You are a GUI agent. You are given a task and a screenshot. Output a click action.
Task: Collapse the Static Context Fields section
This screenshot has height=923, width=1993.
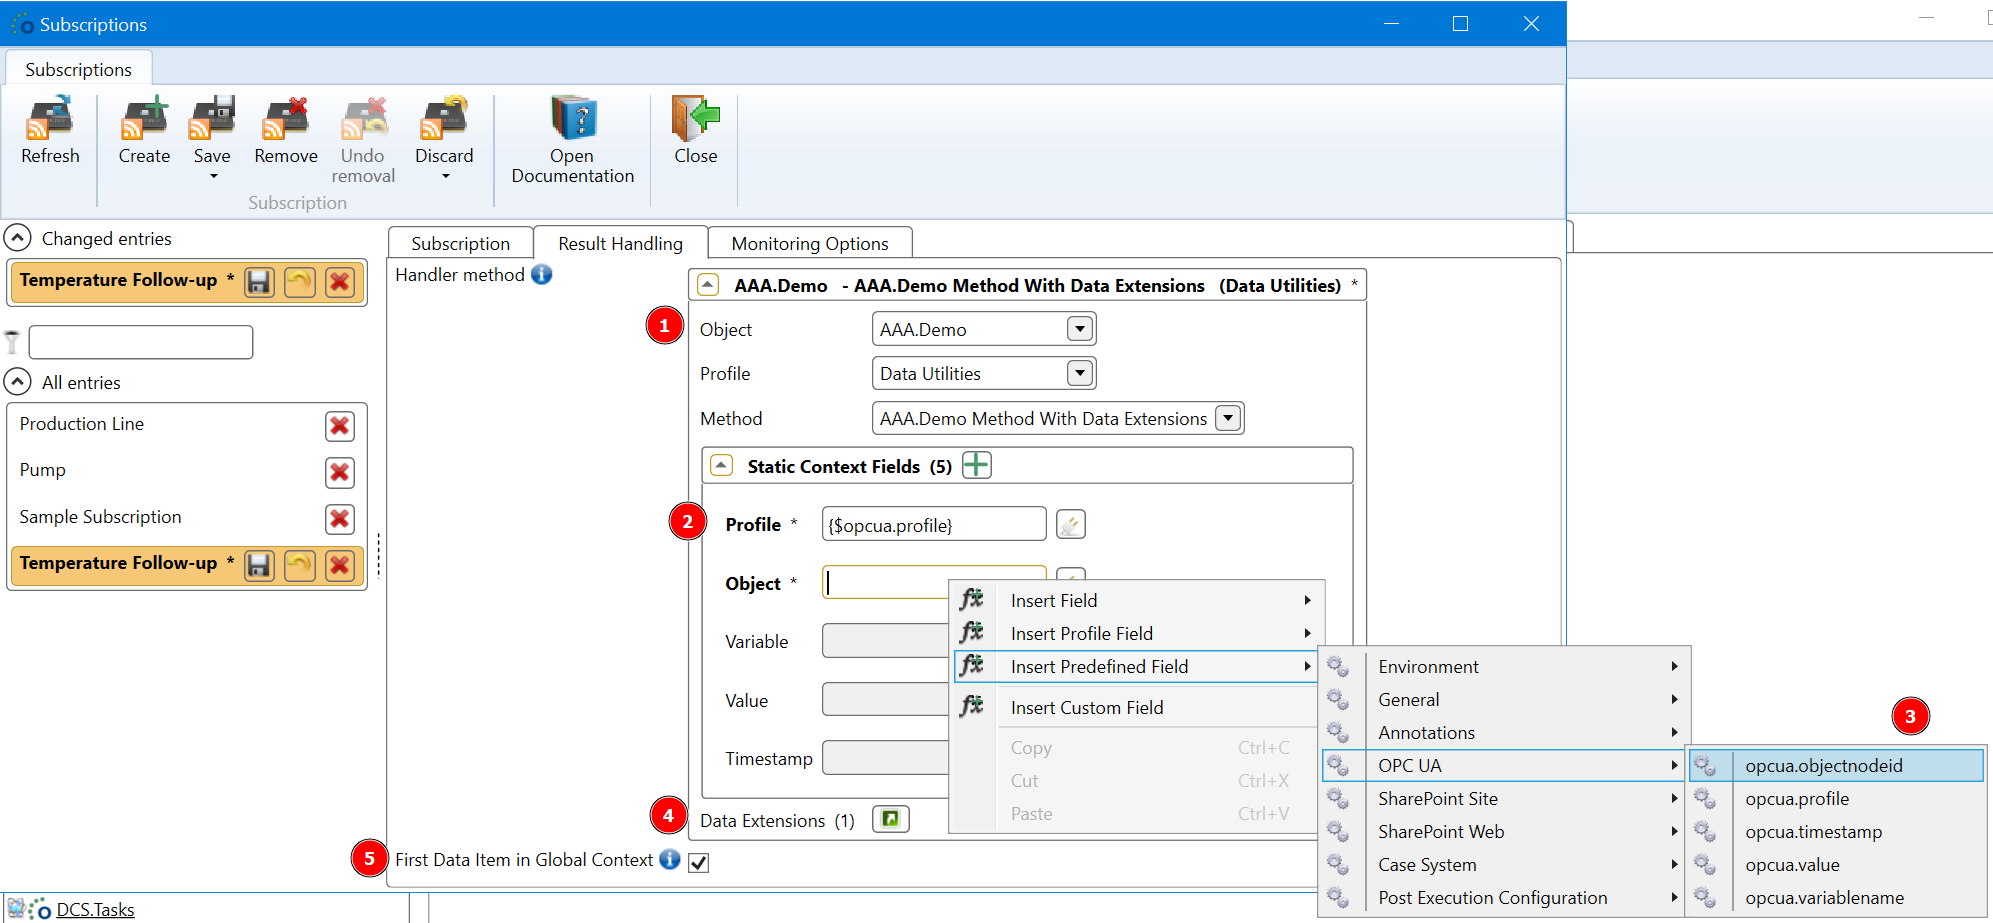coord(721,466)
